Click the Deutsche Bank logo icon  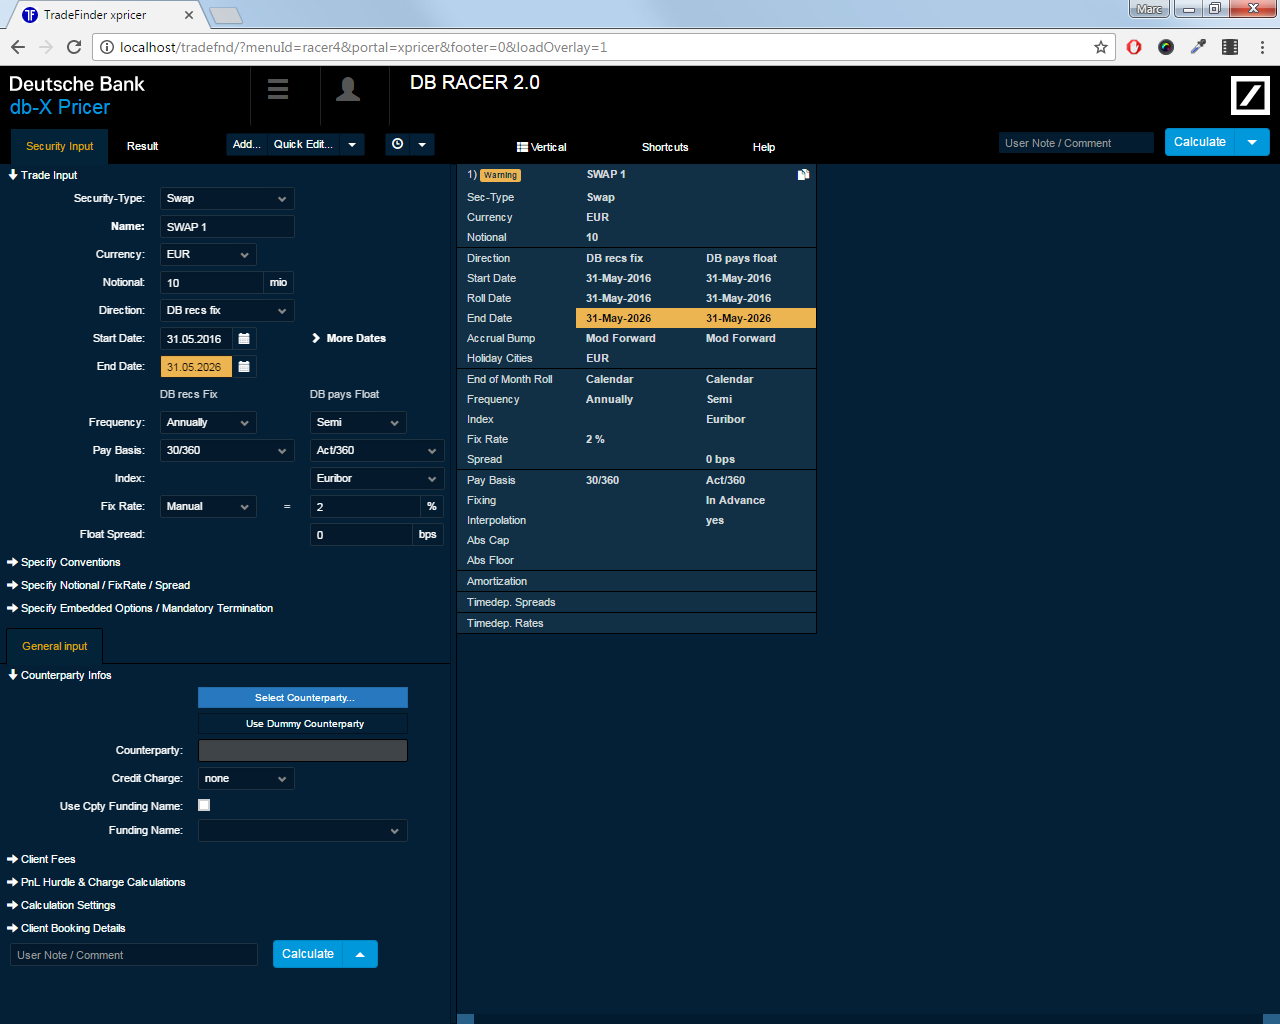pyautogui.click(x=1249, y=96)
